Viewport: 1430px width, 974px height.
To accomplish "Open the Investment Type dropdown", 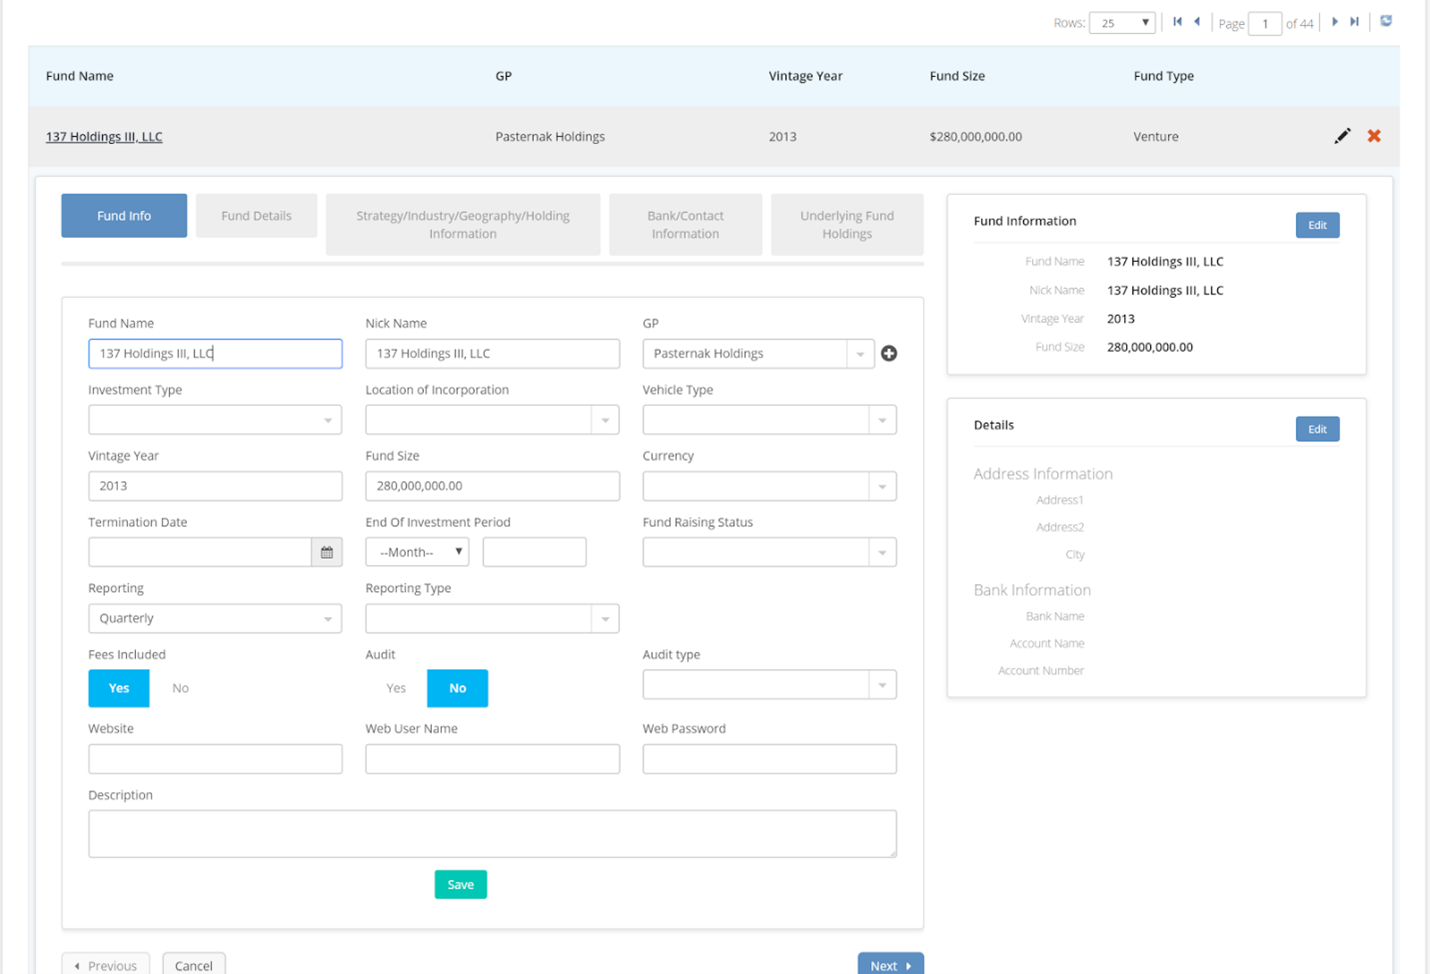I will (215, 420).
